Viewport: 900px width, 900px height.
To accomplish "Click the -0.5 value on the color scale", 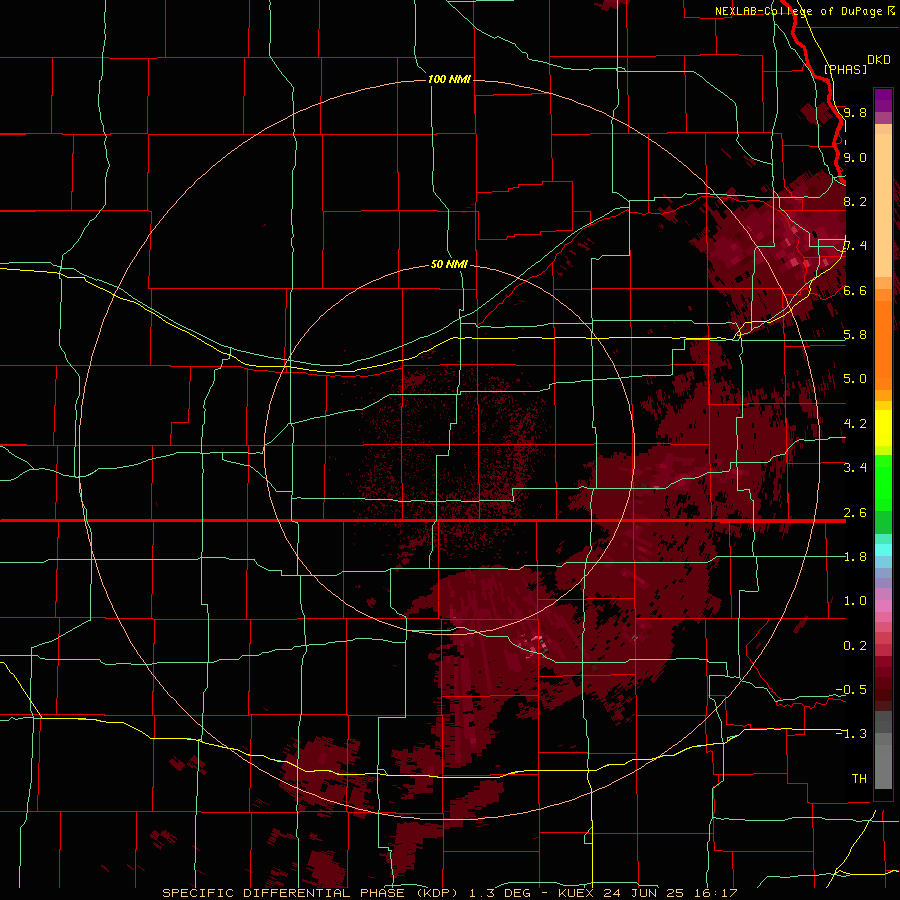I will click(x=851, y=690).
